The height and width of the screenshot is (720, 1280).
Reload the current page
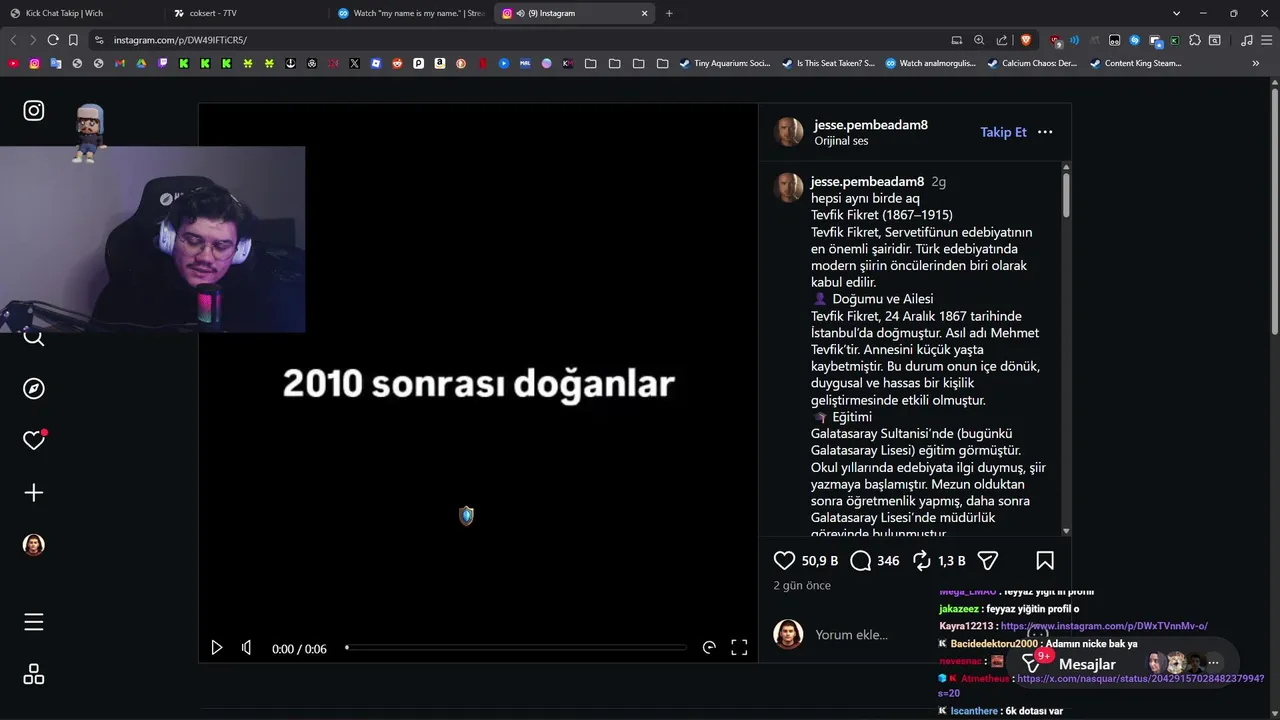(53, 40)
